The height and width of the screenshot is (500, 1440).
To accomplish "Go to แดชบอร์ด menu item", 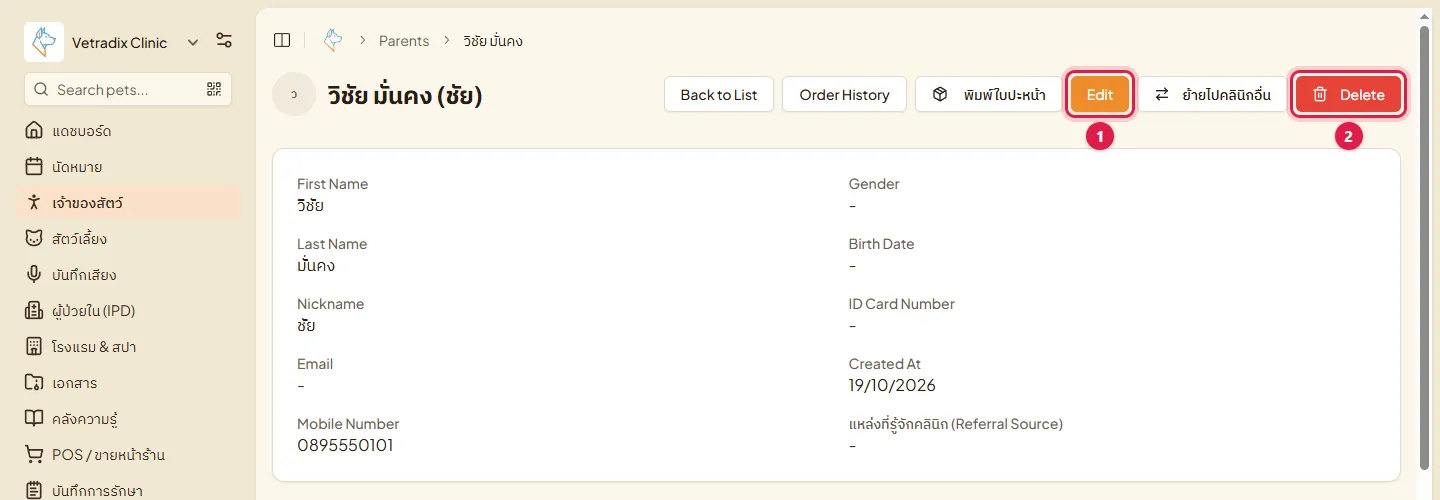I will click(x=128, y=131).
